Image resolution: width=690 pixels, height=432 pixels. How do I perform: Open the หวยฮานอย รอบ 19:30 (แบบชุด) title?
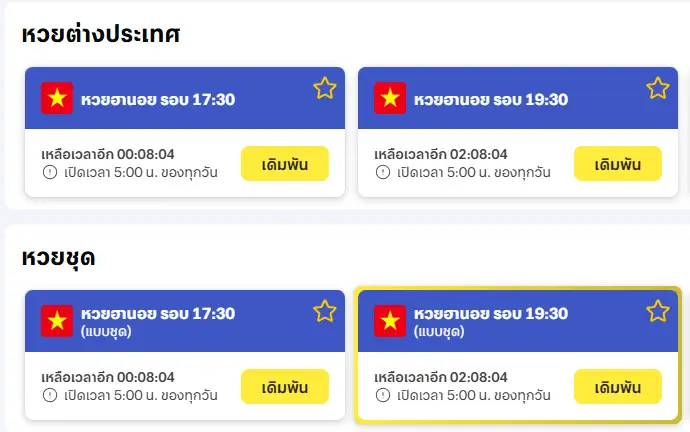(x=491, y=314)
